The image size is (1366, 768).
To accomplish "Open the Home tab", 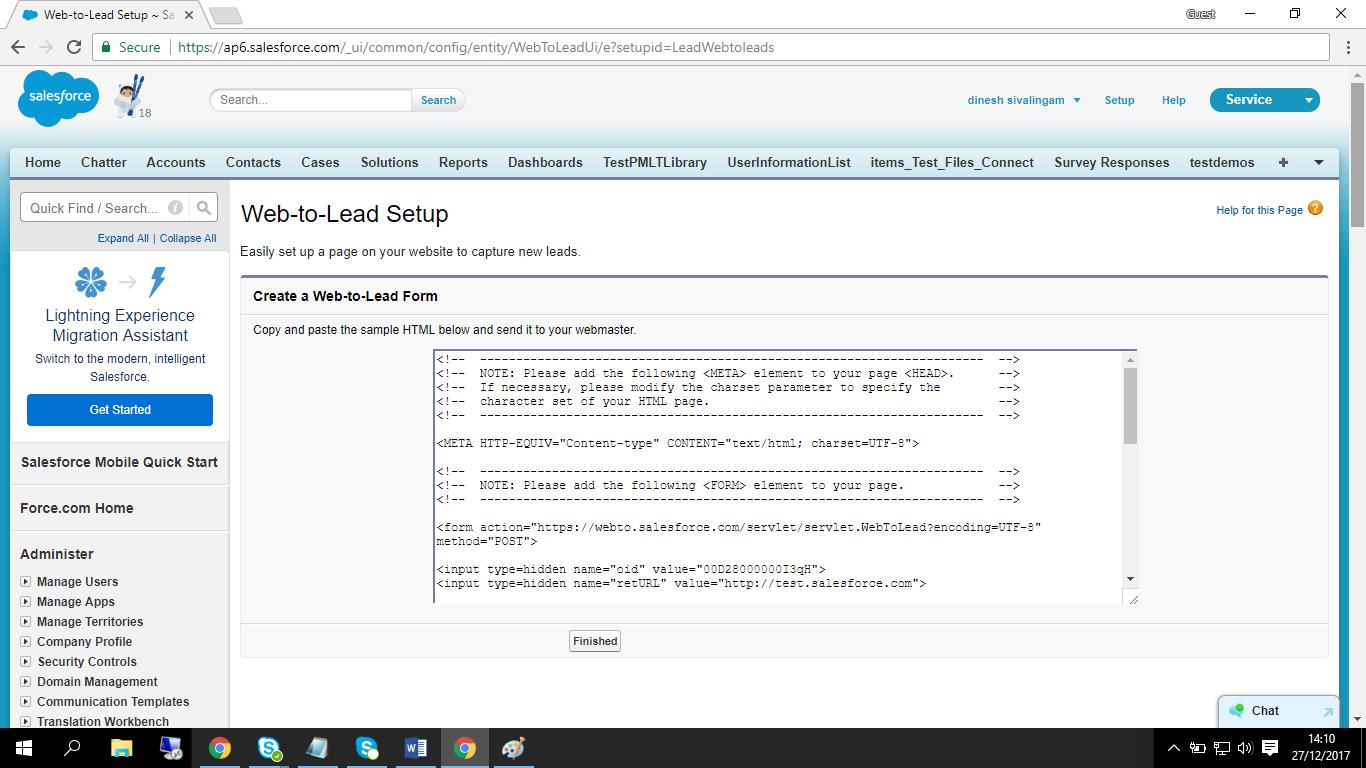I will 43,162.
